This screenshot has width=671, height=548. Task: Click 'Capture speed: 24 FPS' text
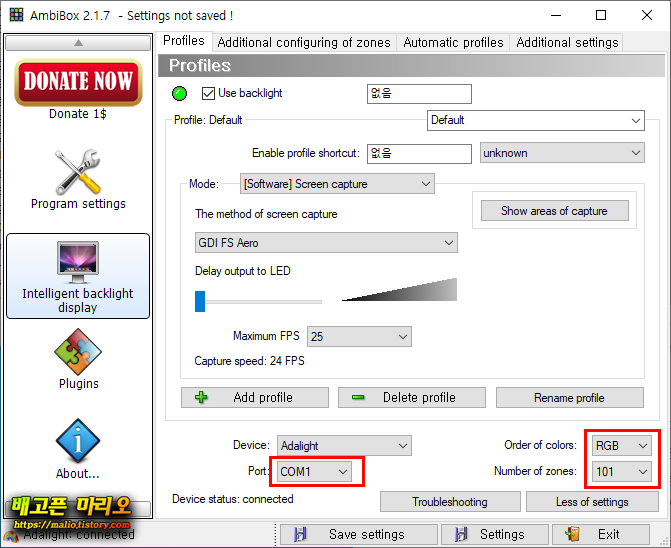pyautogui.click(x=249, y=361)
